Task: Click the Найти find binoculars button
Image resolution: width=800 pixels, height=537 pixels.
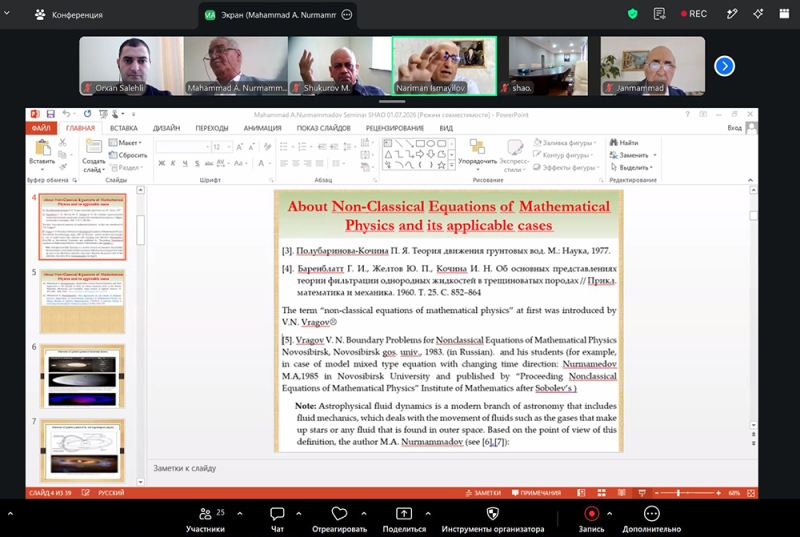Action: (624, 143)
